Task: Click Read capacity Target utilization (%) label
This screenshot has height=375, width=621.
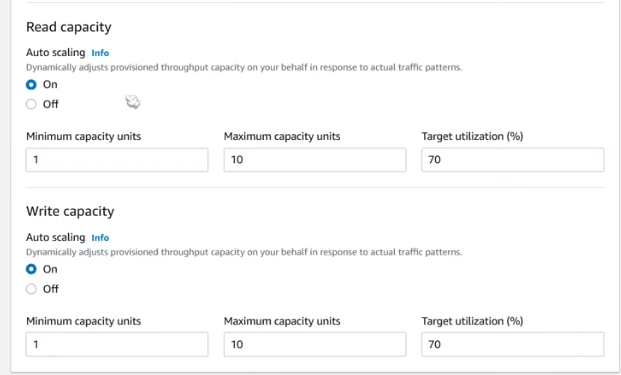Action: click(472, 136)
